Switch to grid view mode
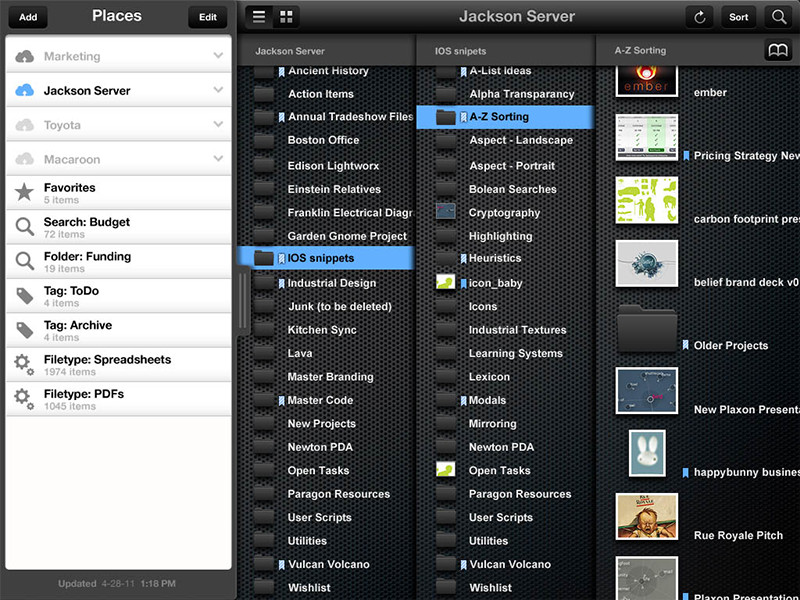This screenshot has width=800, height=600. coord(286,17)
